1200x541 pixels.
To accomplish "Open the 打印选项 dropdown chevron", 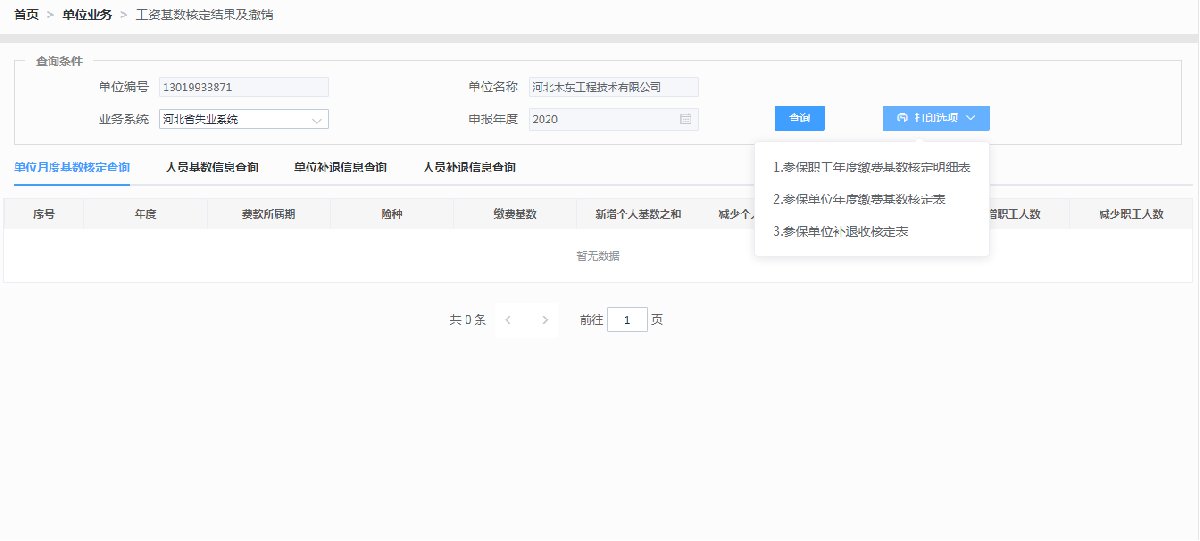I will tap(971, 118).
